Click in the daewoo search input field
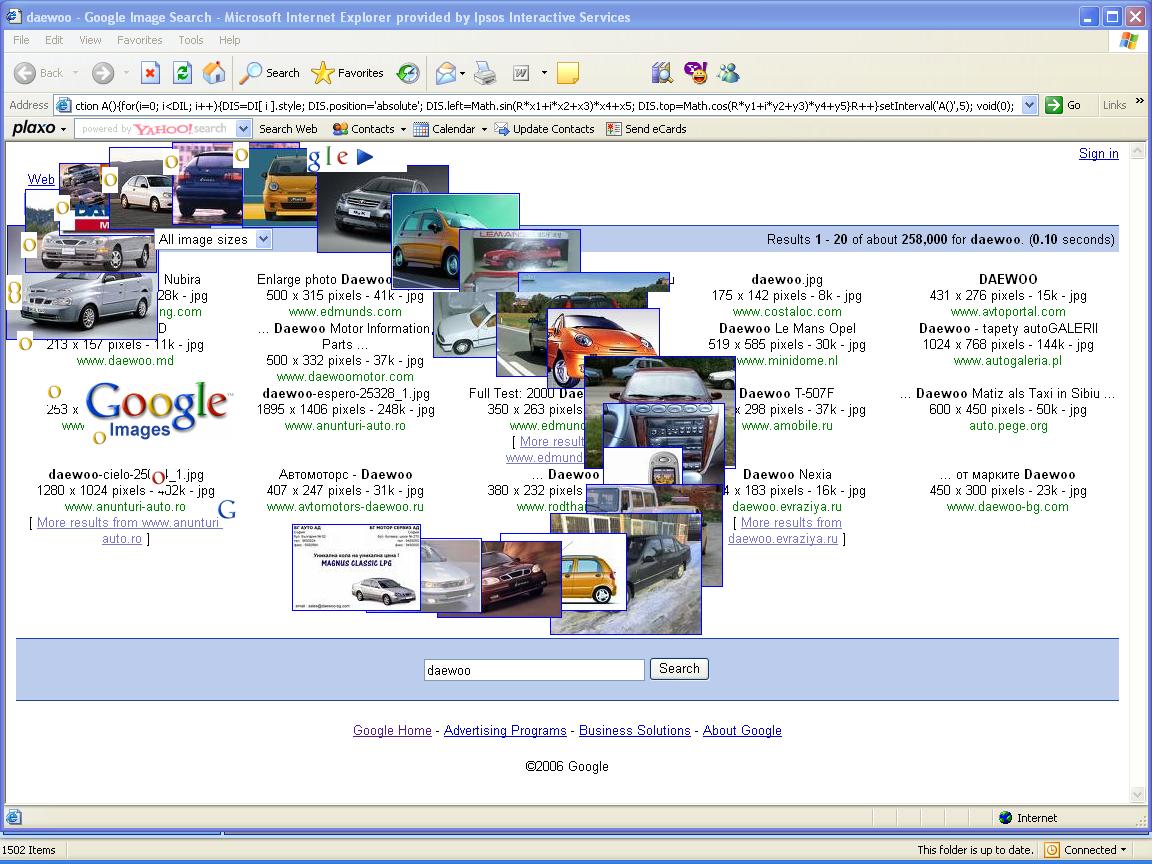Screen dimensions: 1152x864 coord(534,669)
